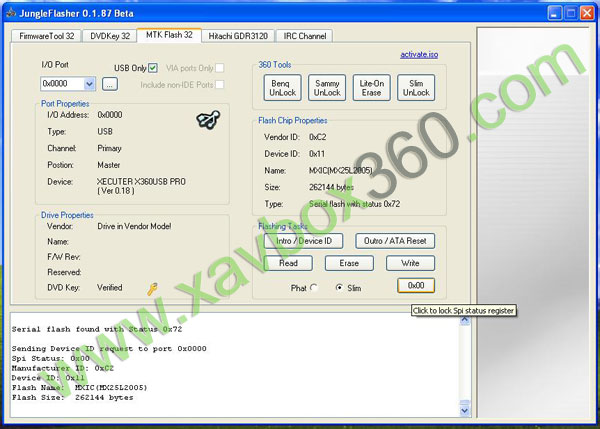Click the 0x00 Spi status lock button
Screen dimensions: 600x429
(416, 285)
